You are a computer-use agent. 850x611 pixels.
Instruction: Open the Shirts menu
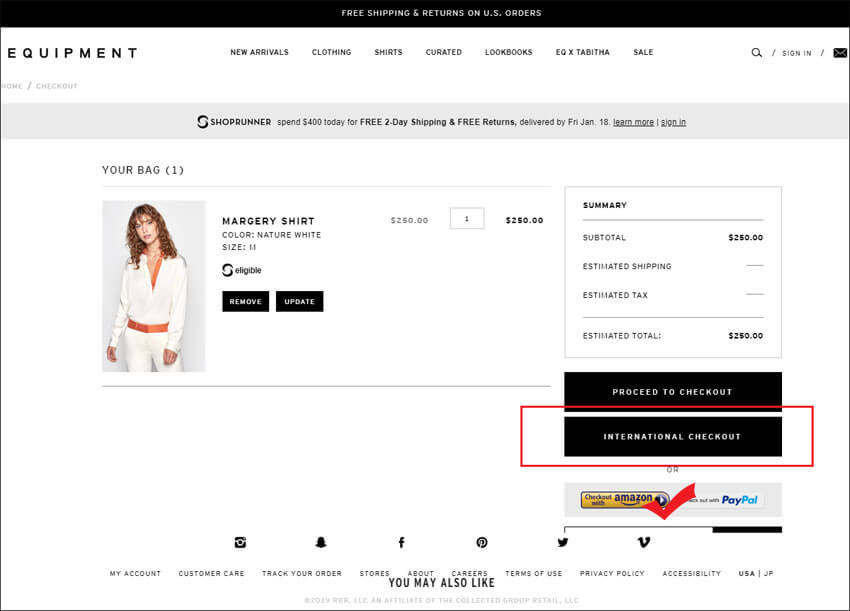click(x=388, y=52)
